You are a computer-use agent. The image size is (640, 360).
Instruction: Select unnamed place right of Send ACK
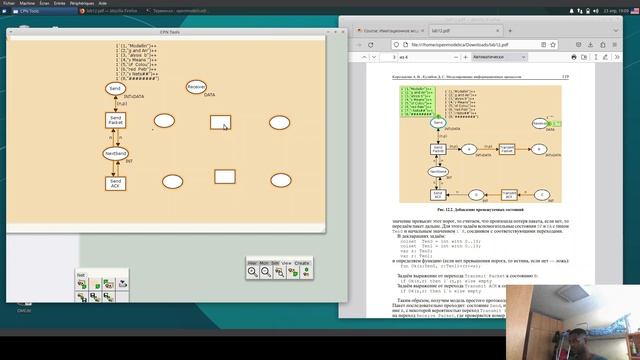[173, 182]
